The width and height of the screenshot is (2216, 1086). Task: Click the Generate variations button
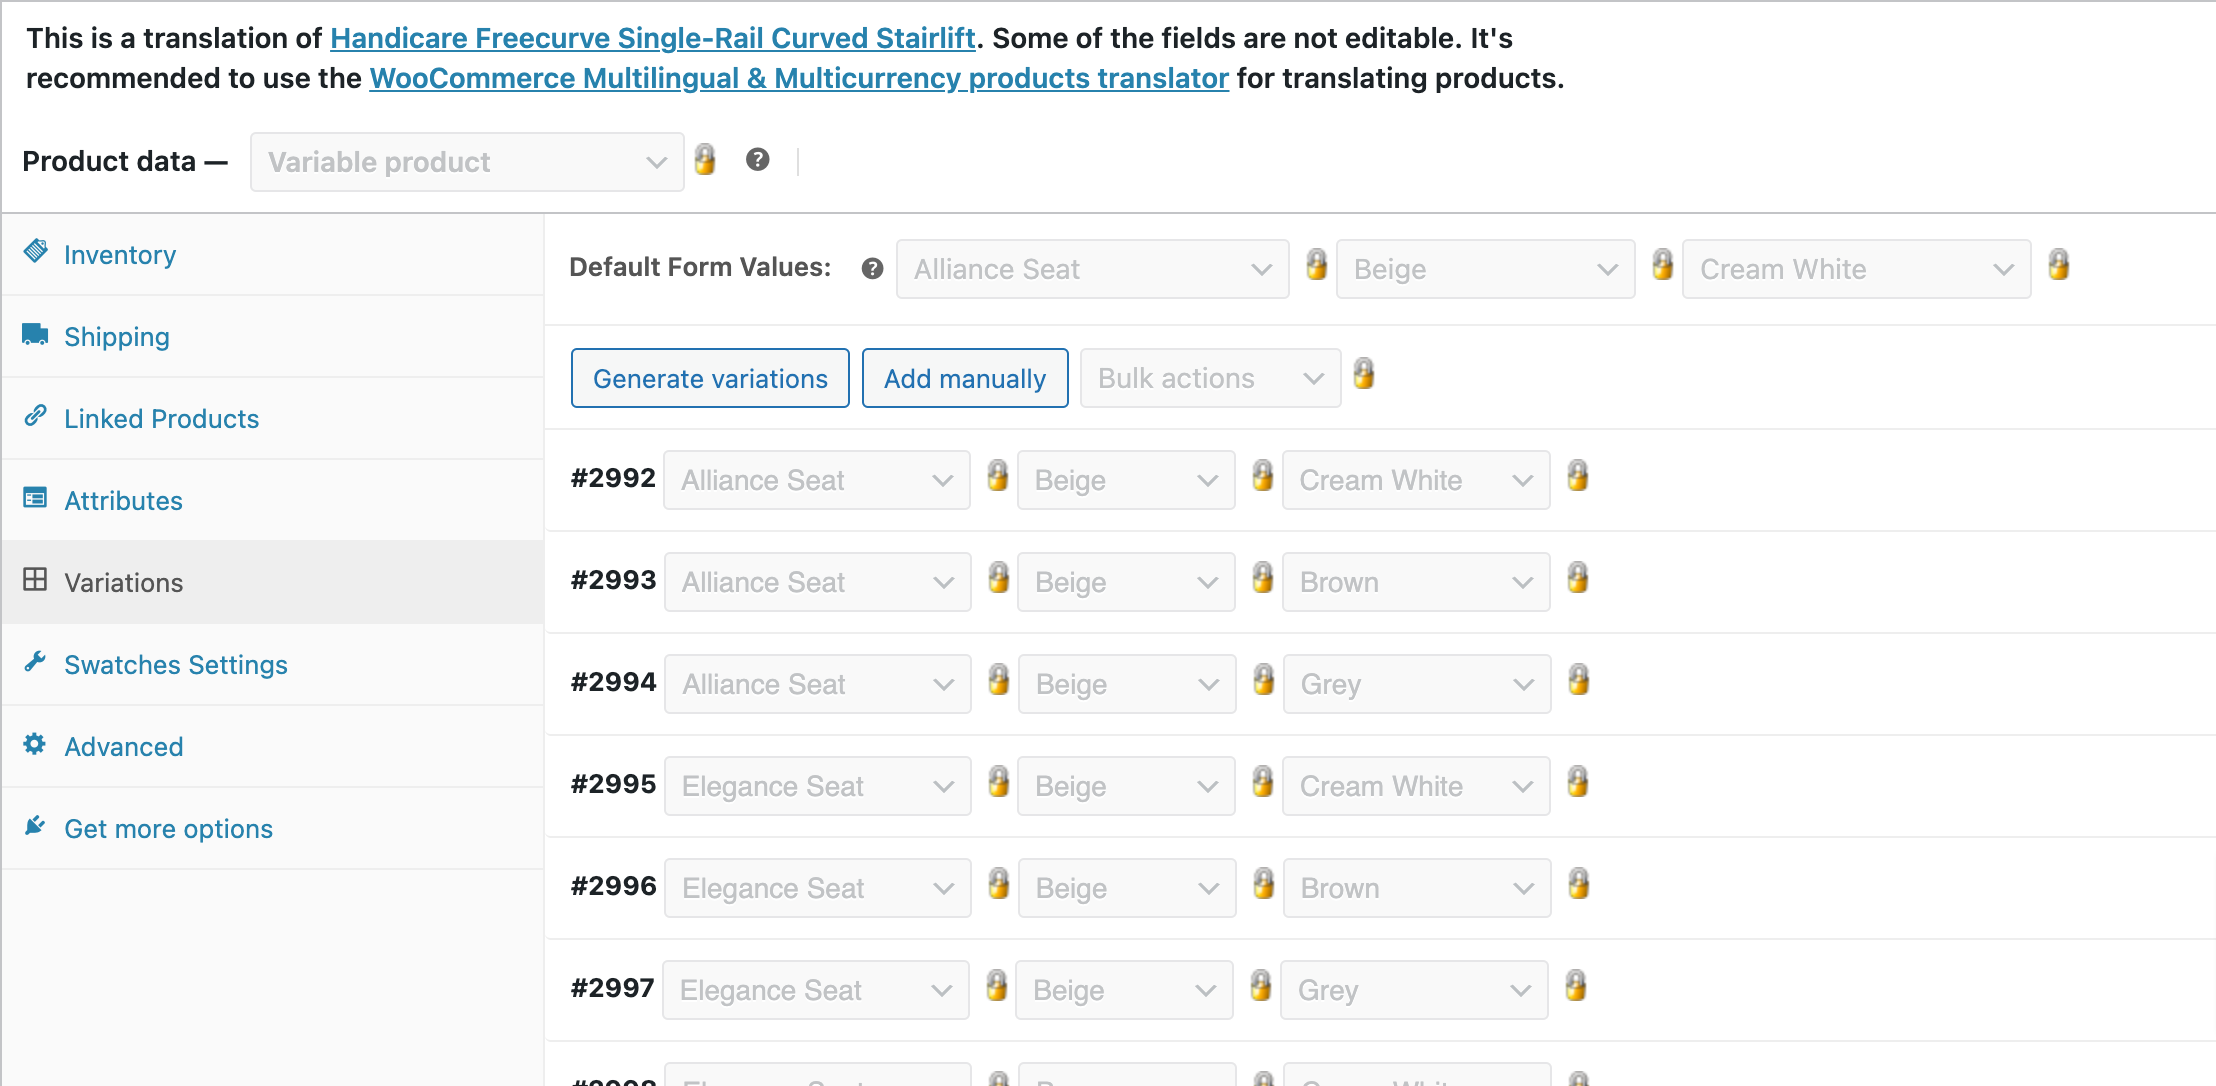(x=710, y=378)
